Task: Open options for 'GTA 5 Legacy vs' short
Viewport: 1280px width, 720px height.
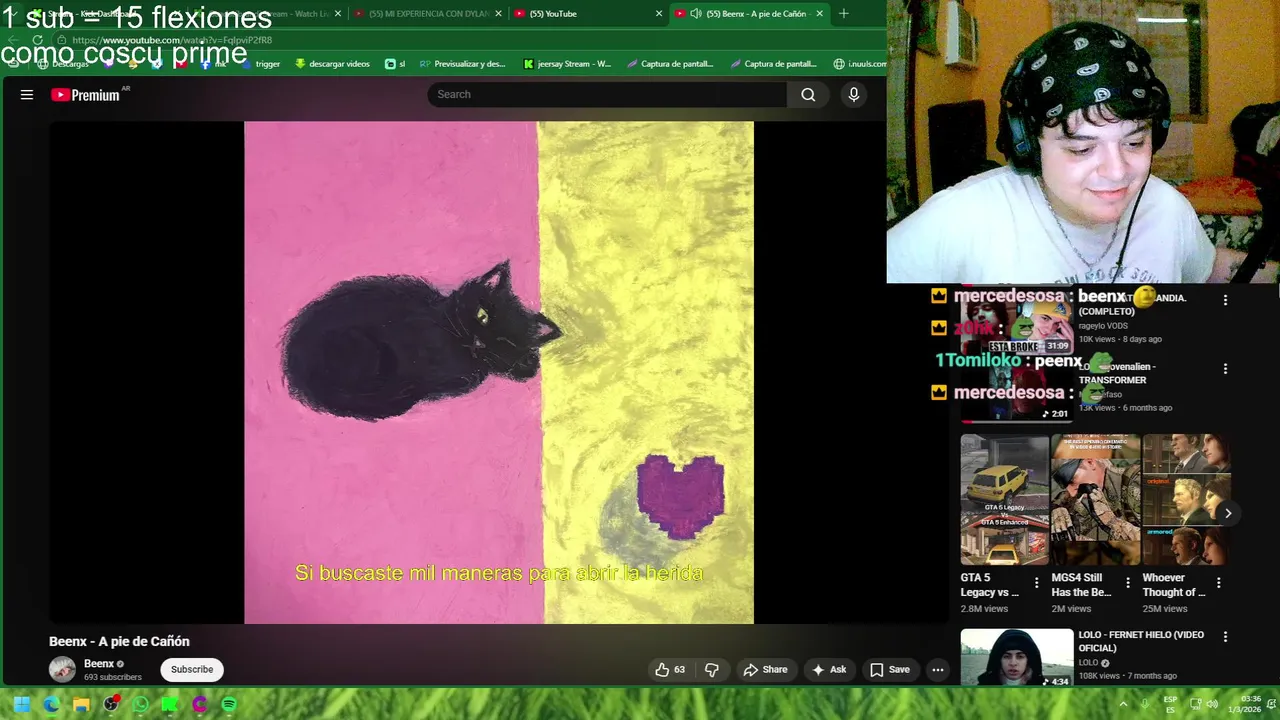Action: [1036, 583]
